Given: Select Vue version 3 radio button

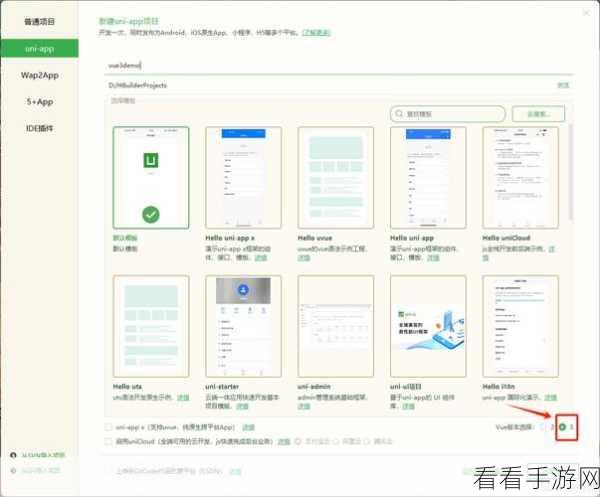Looking at the screenshot, I should coord(562,427).
